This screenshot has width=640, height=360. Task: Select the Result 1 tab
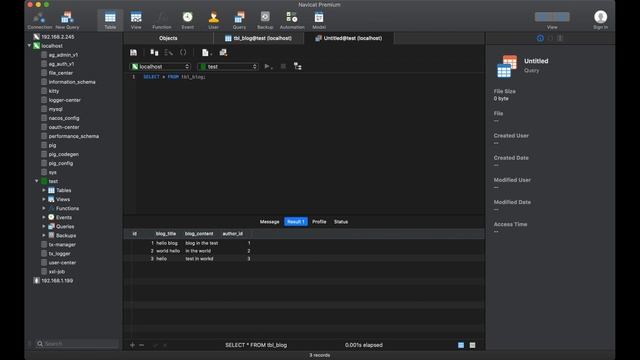296,222
